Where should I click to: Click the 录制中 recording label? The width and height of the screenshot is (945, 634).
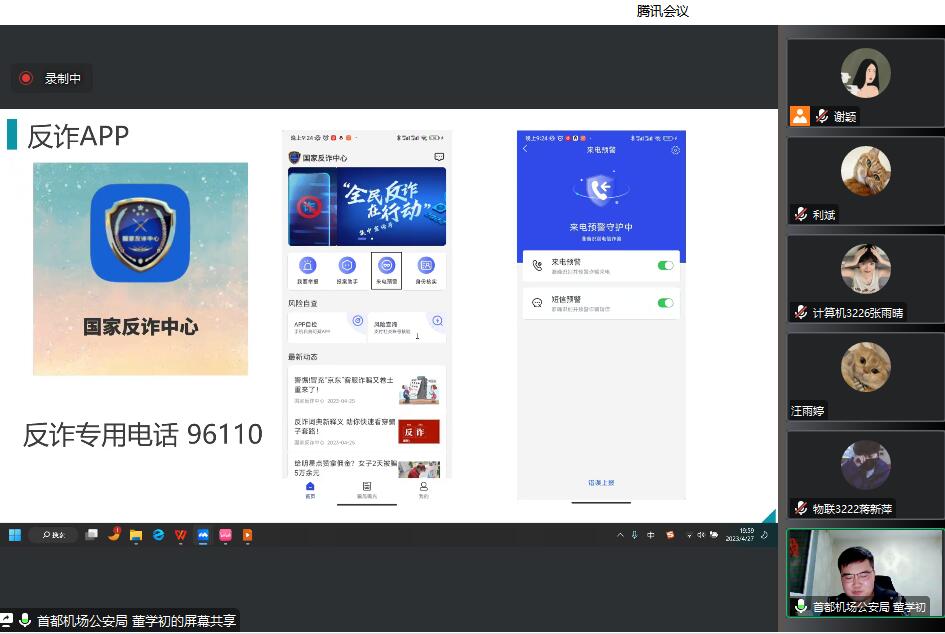point(62,78)
